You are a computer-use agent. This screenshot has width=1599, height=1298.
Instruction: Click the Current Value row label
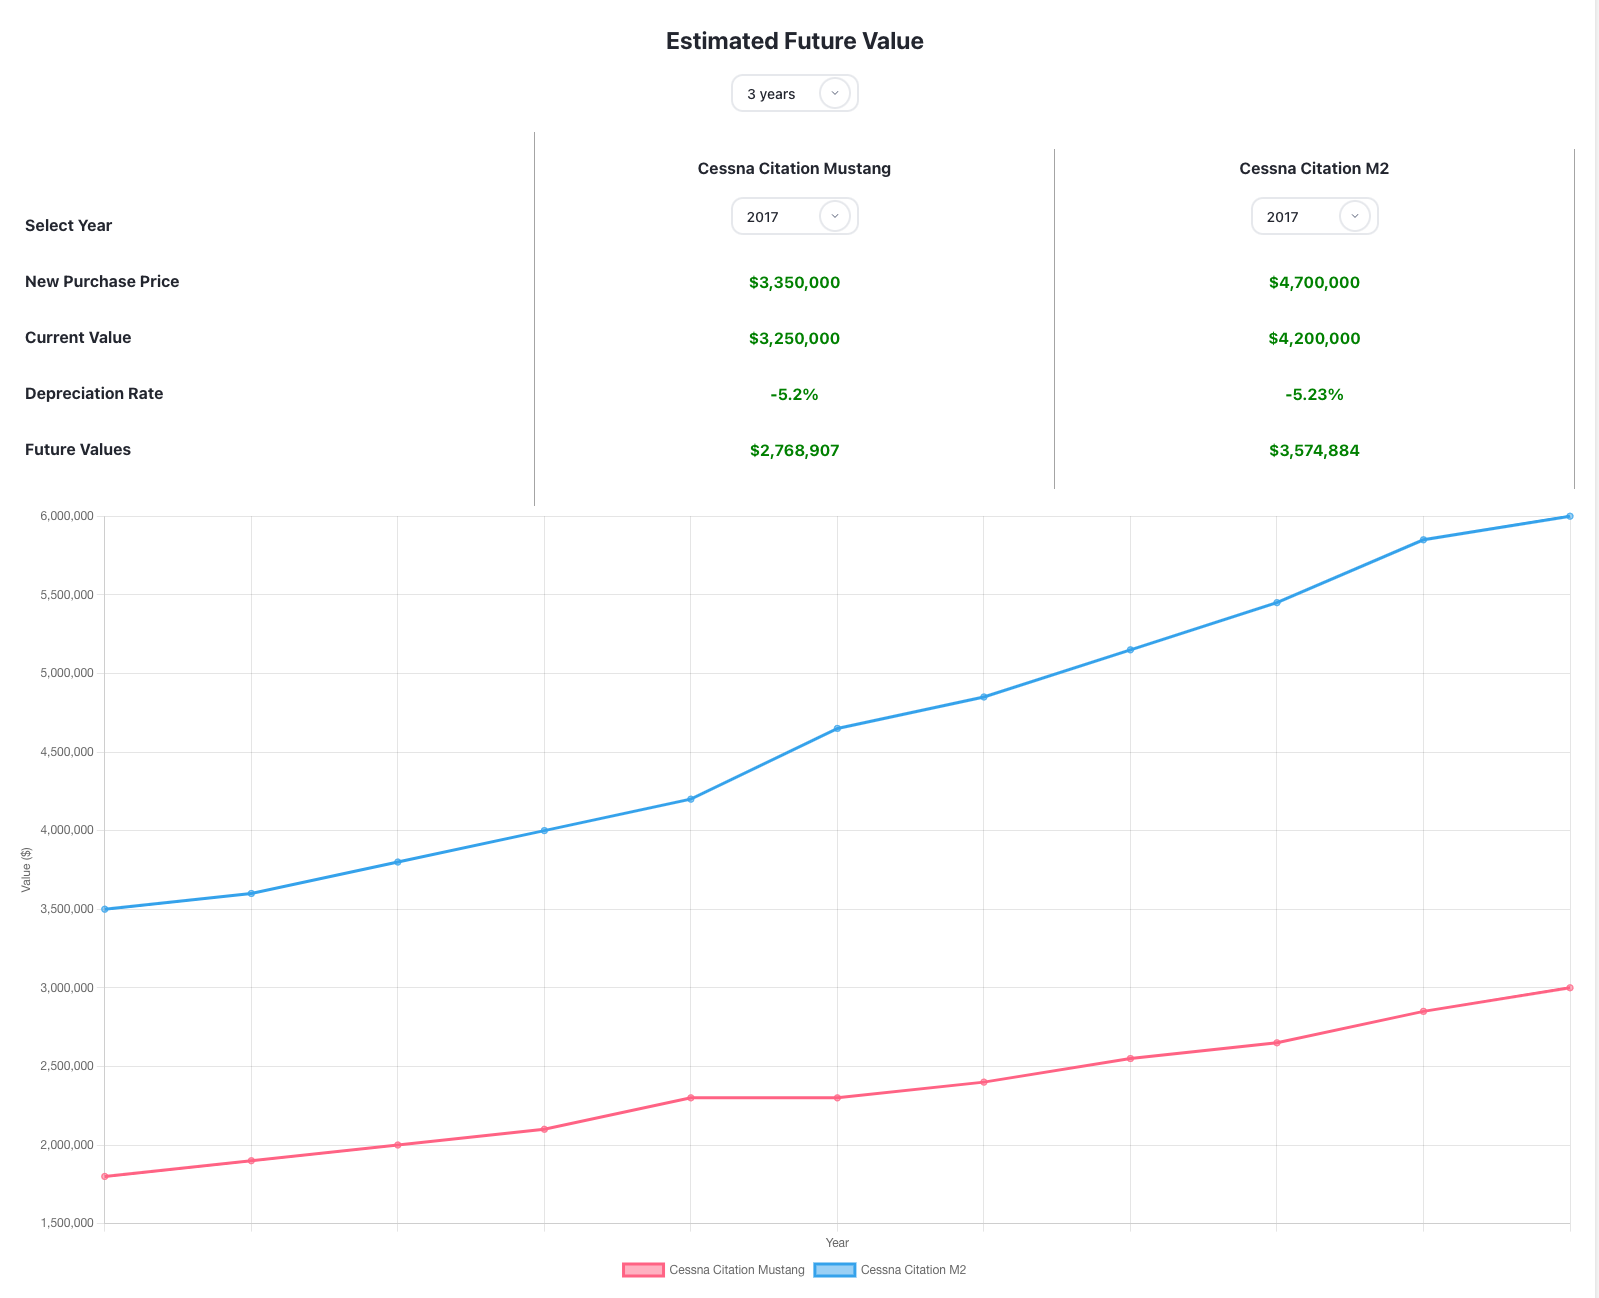pyautogui.click(x=78, y=337)
